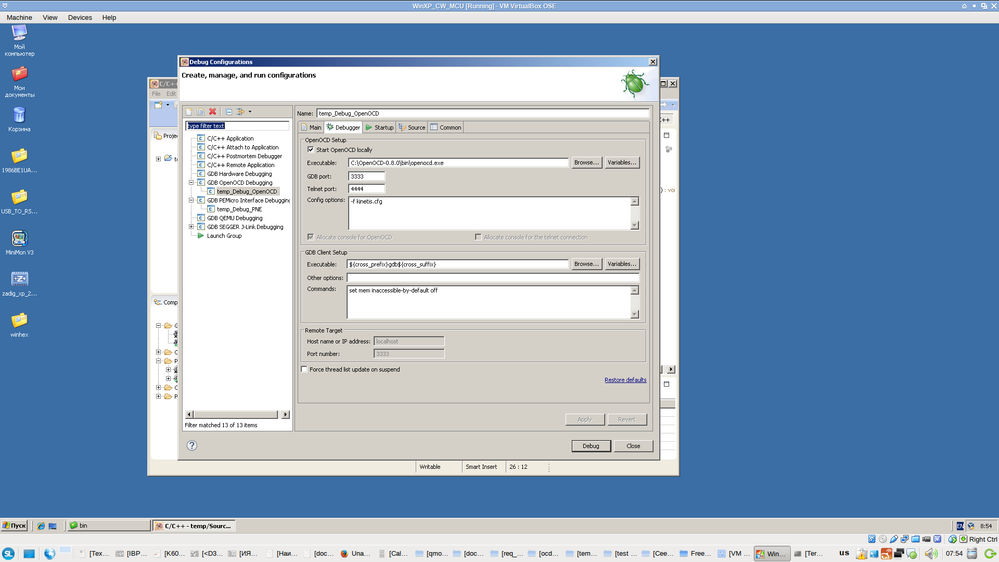This screenshot has width=999, height=562.
Task: Open the VirtualBox Machine menu
Action: [19, 18]
